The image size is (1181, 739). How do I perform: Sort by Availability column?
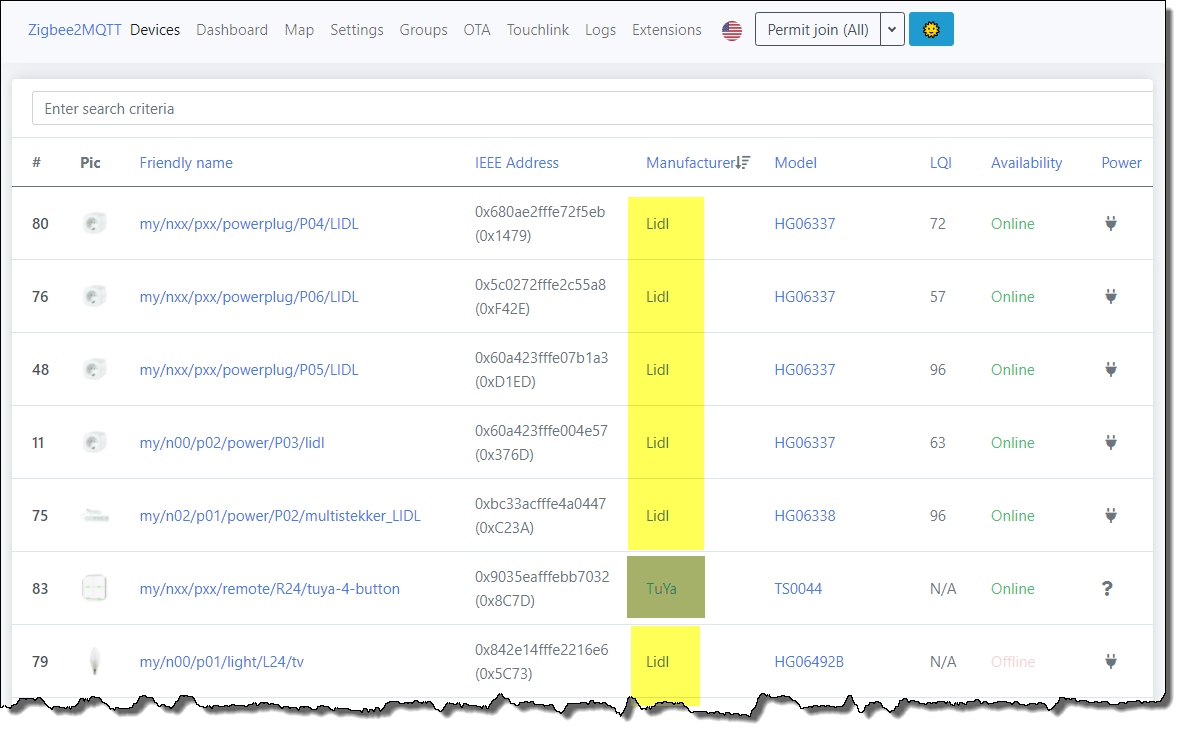click(x=1027, y=163)
